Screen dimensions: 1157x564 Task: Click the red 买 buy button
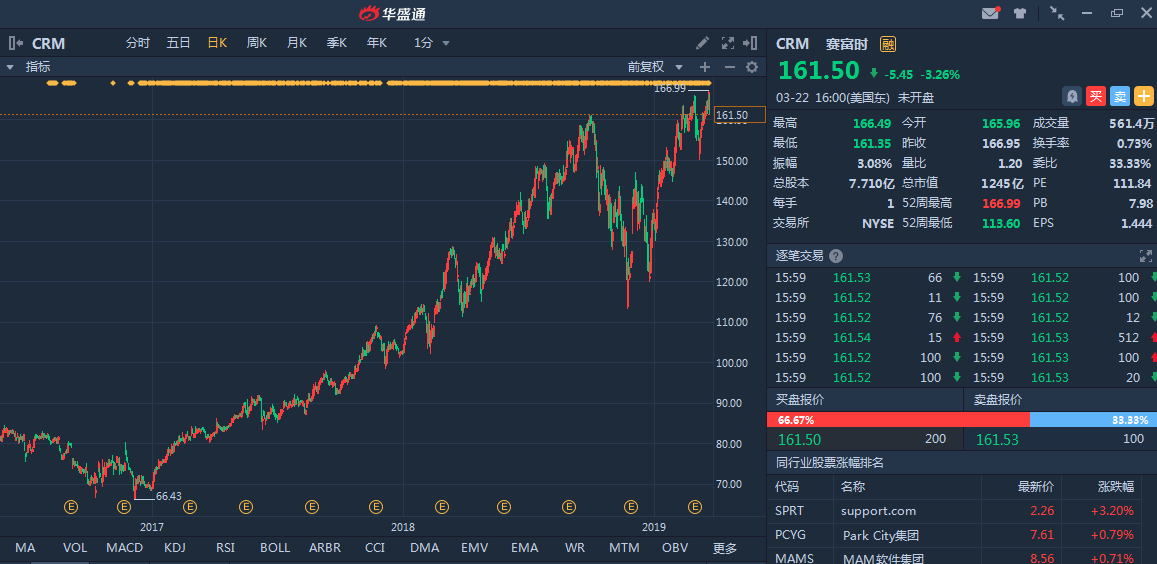(1096, 96)
